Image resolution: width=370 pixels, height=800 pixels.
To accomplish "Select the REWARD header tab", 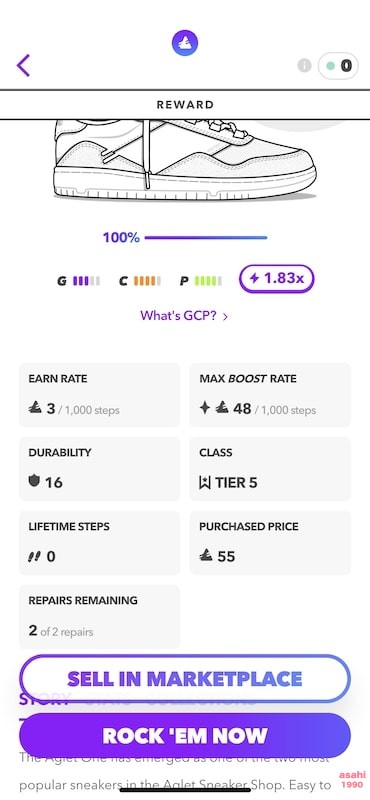I will 185,105.
